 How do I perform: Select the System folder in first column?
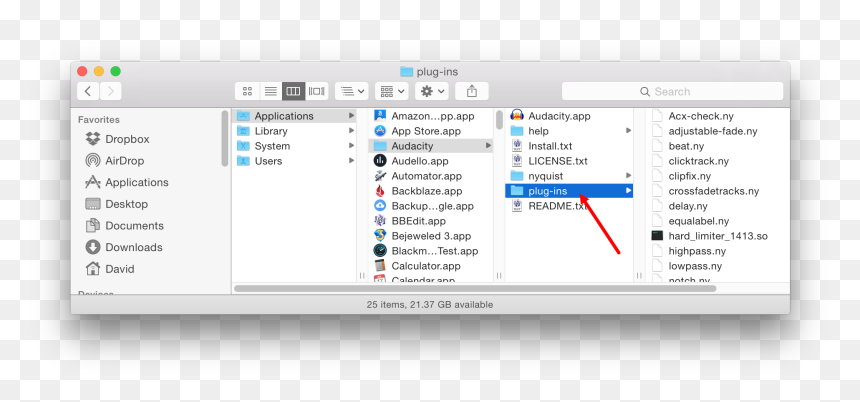pos(294,146)
